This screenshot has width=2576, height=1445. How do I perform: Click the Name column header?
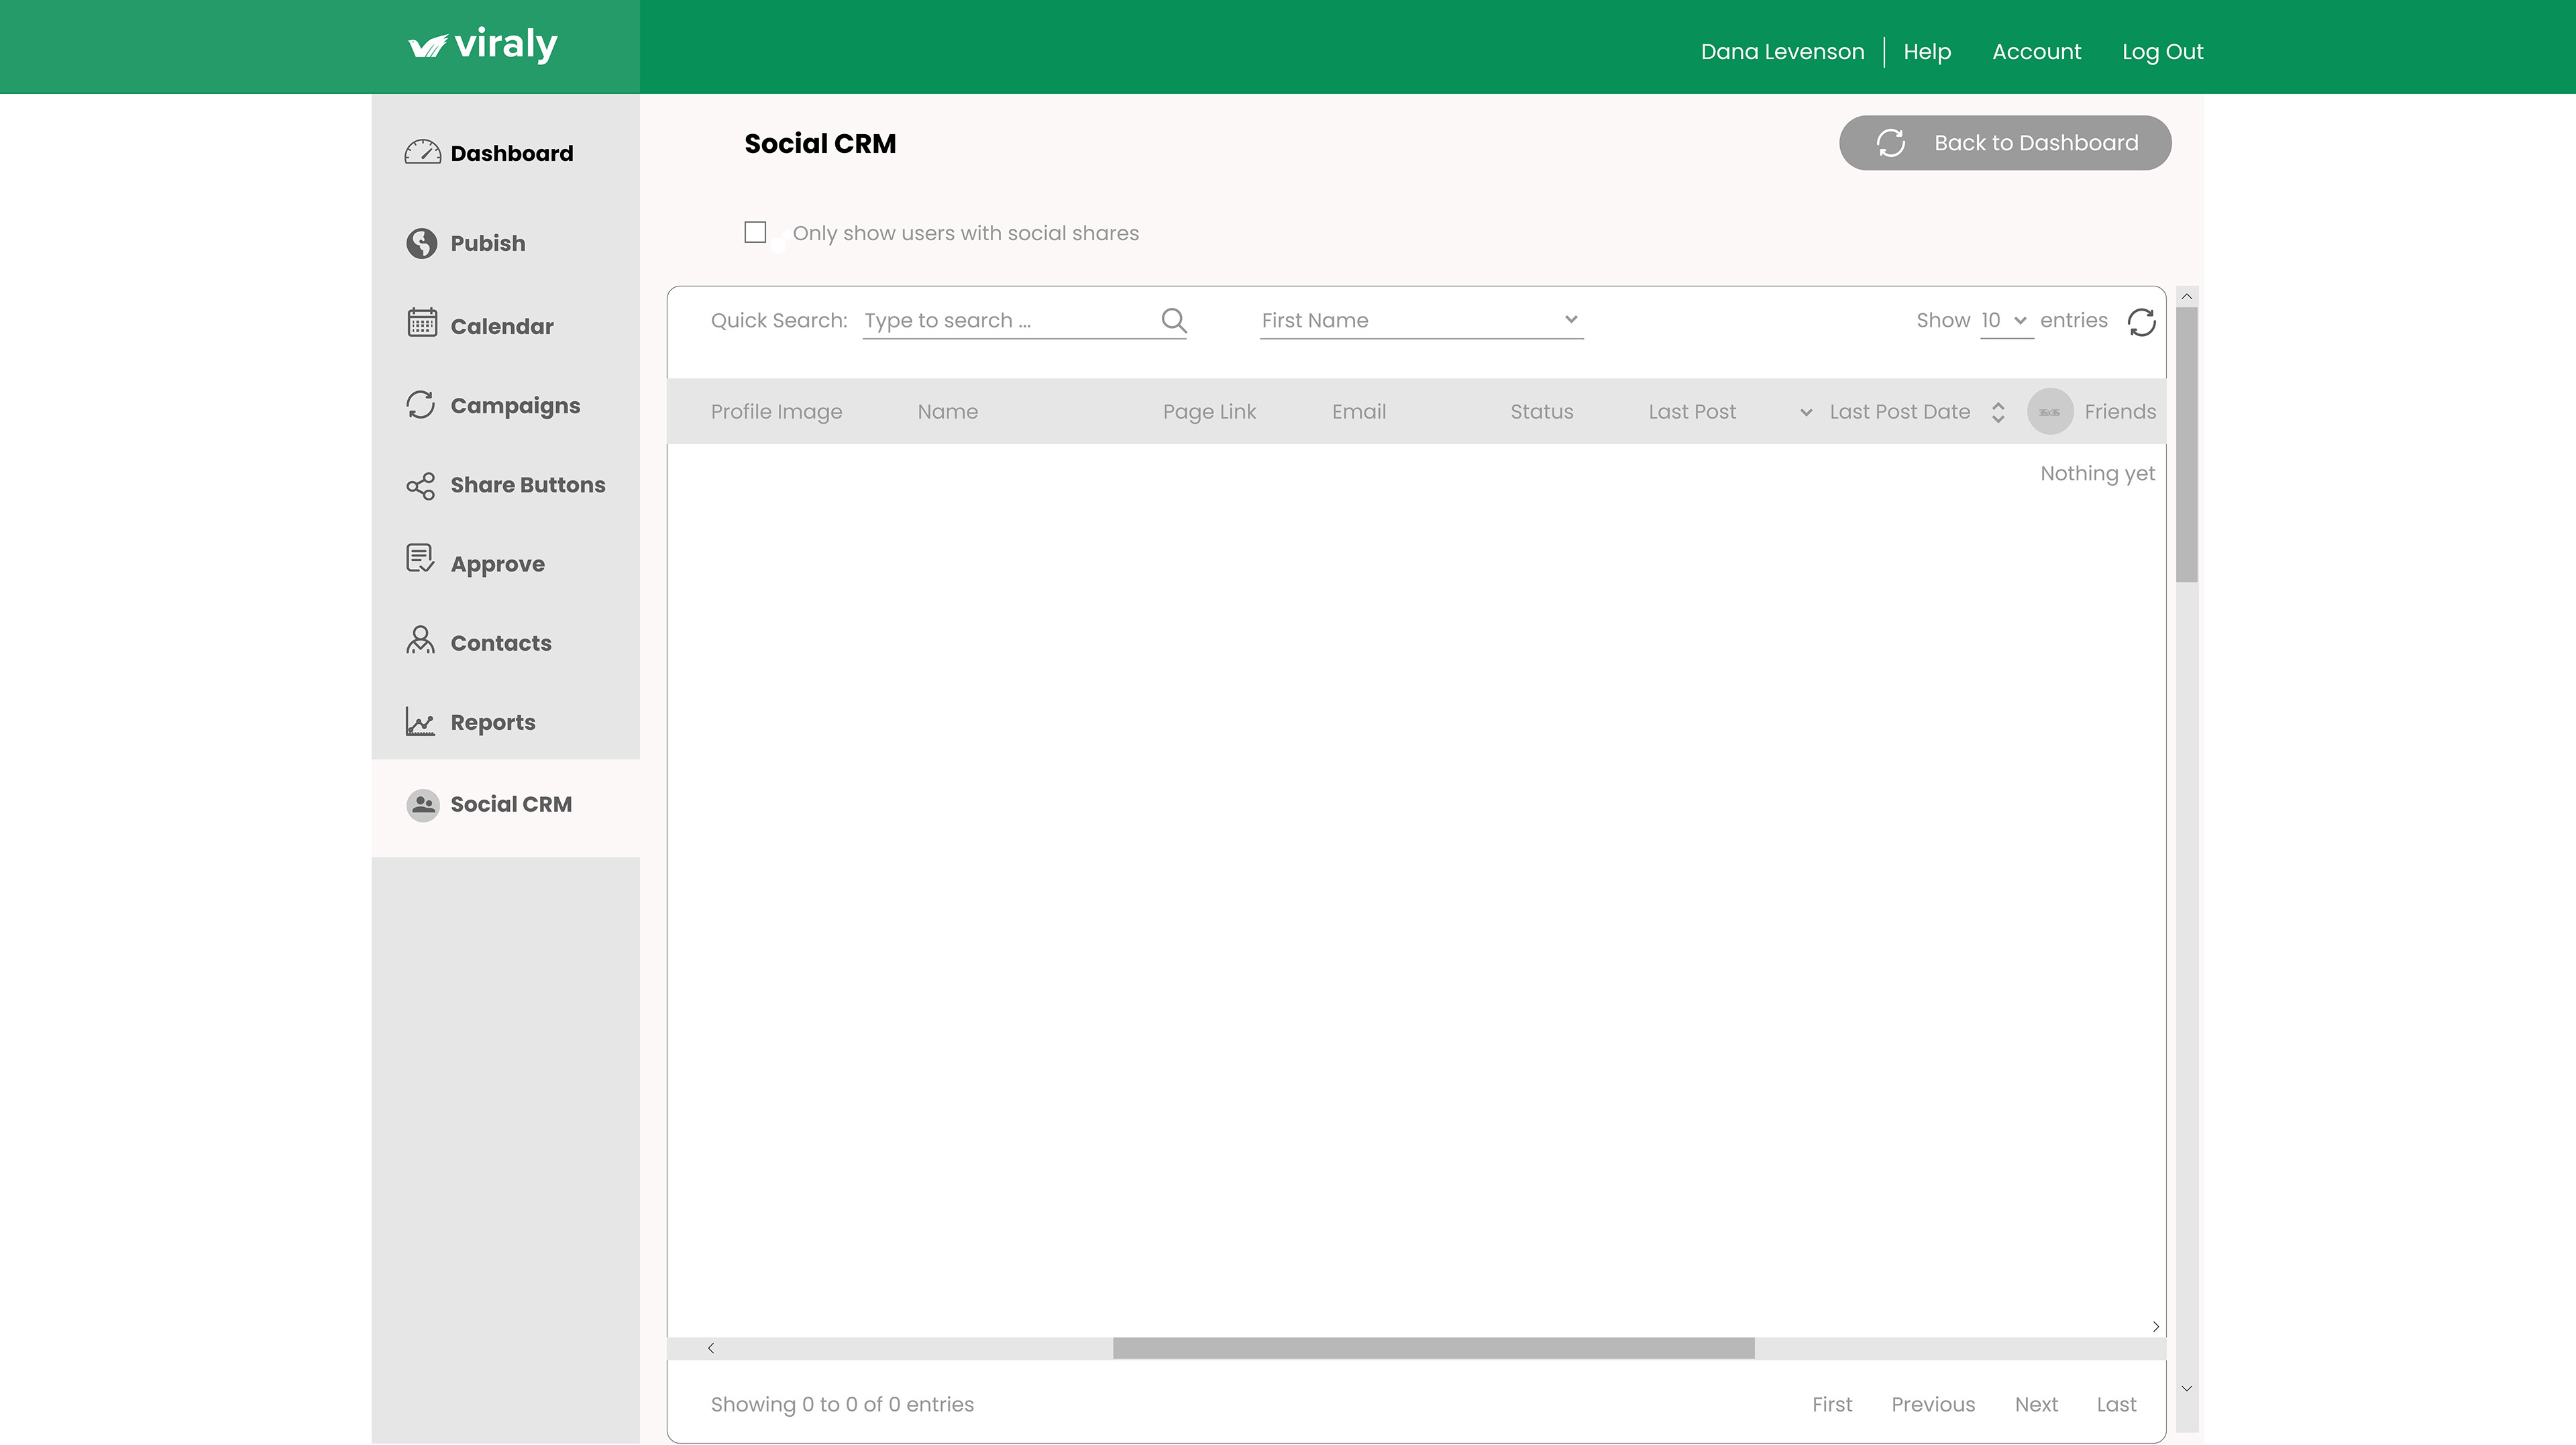pyautogui.click(x=948, y=412)
